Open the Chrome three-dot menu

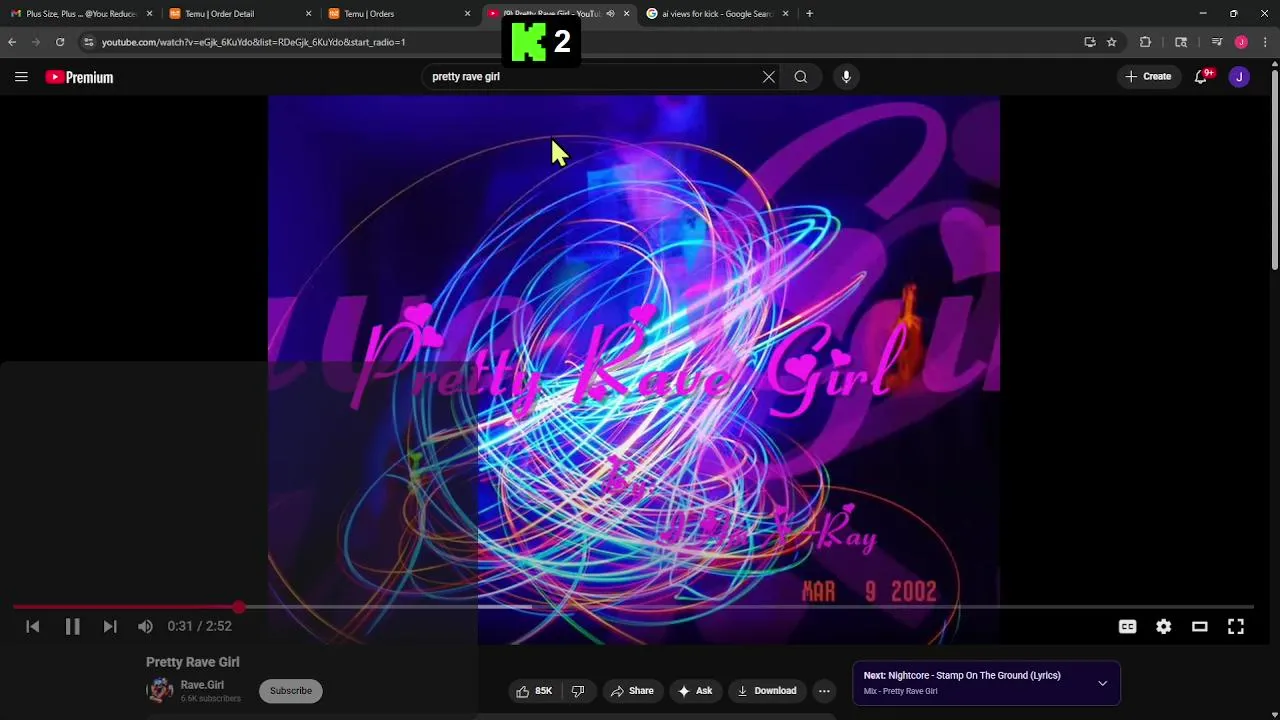(1266, 42)
